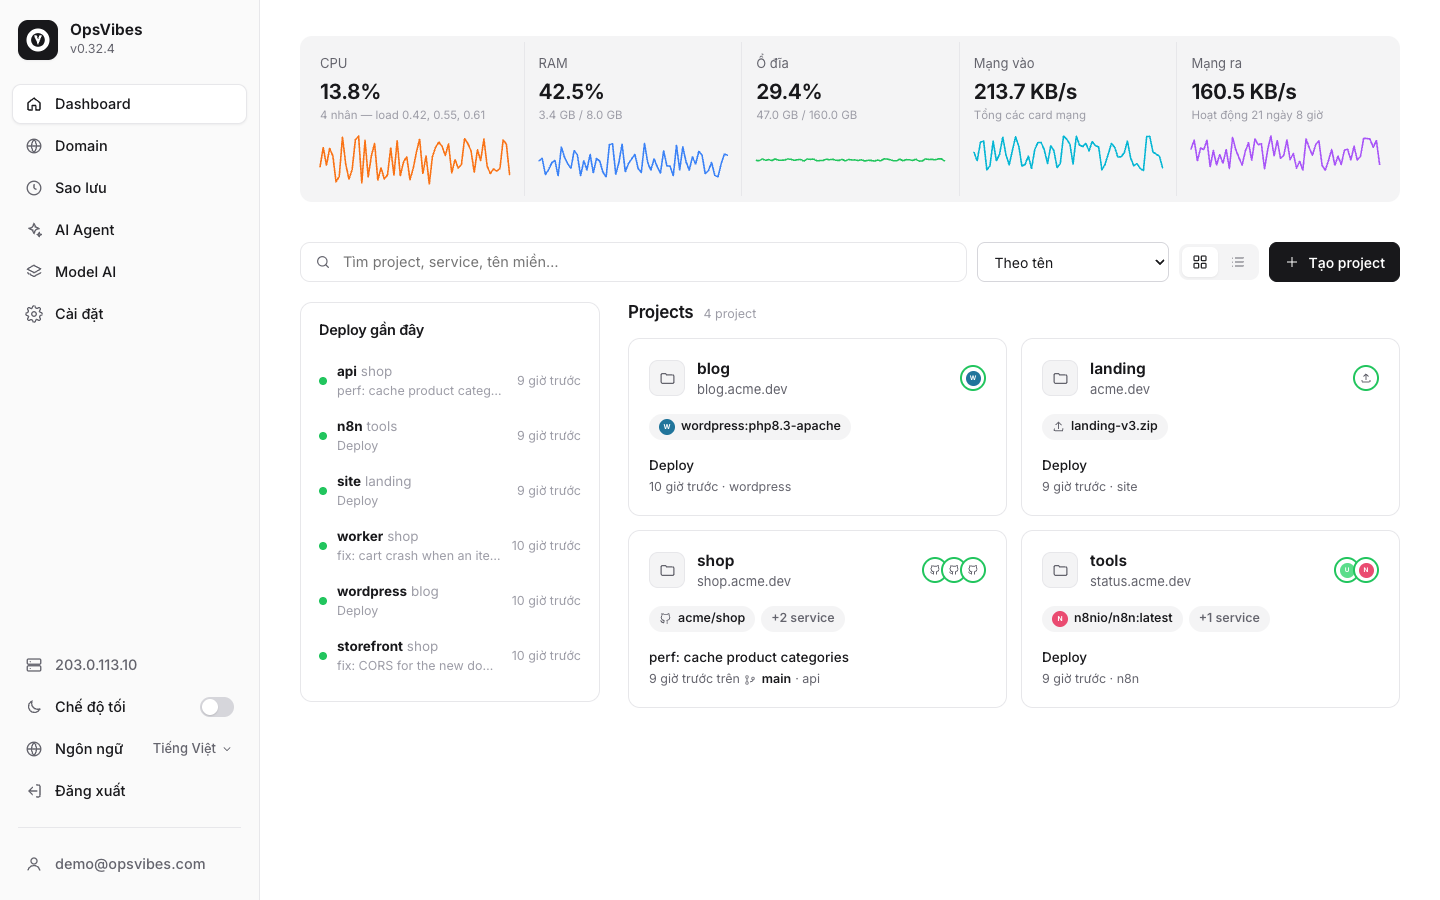Open recent deploy site landing
1440x900 pixels.
(x=450, y=491)
